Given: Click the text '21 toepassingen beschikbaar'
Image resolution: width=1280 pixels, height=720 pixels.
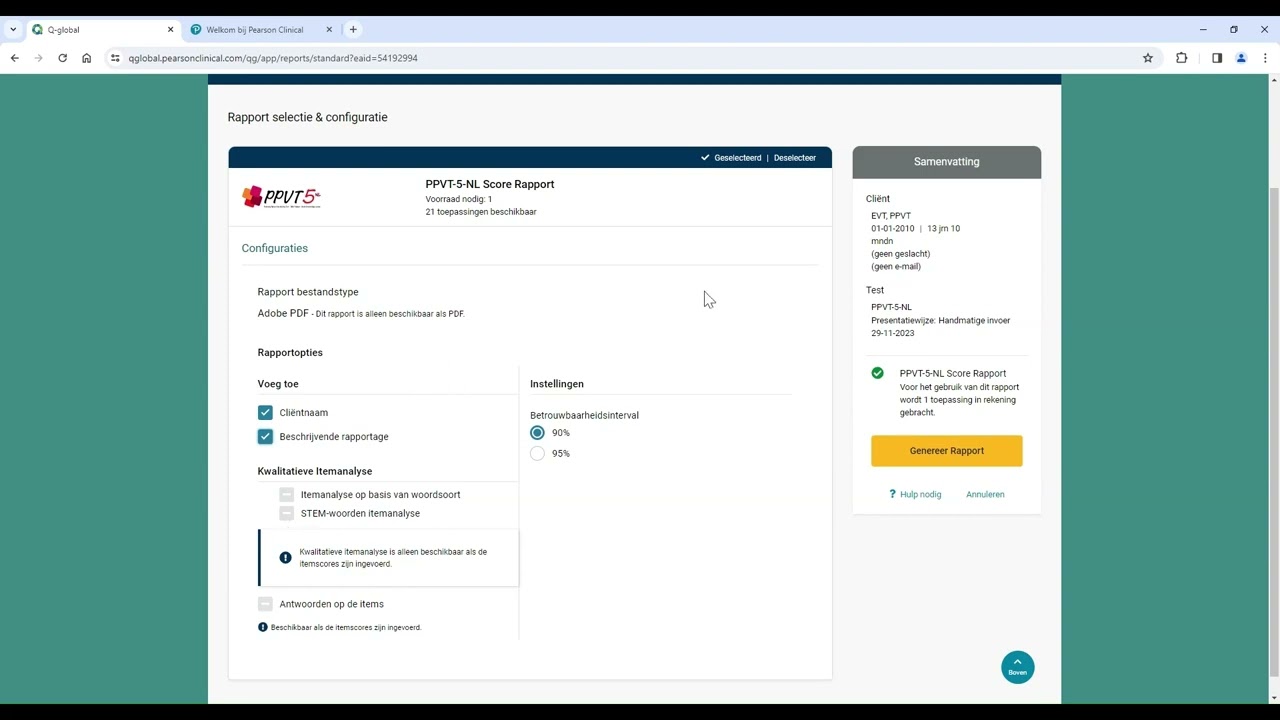Looking at the screenshot, I should pyautogui.click(x=481, y=212).
